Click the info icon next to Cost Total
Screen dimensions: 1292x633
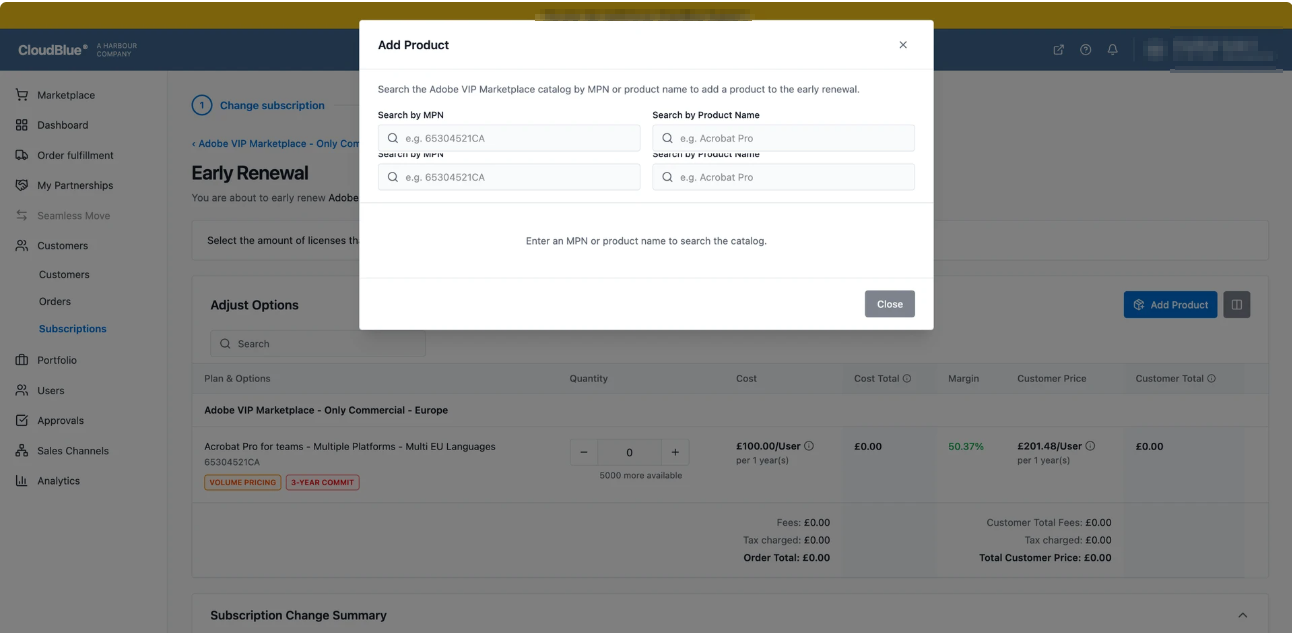click(x=907, y=379)
